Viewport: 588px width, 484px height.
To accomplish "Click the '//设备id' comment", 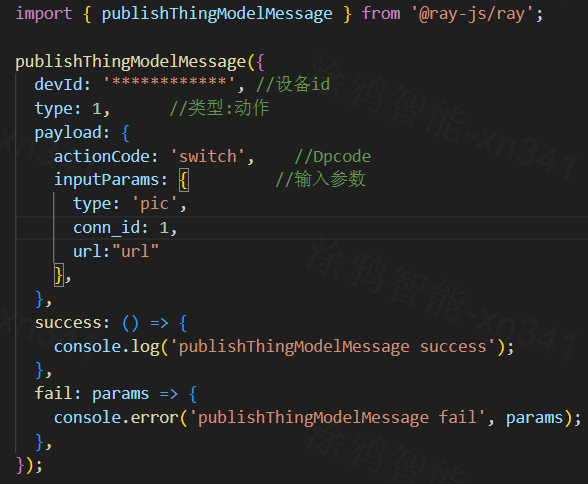I will [x=293, y=84].
